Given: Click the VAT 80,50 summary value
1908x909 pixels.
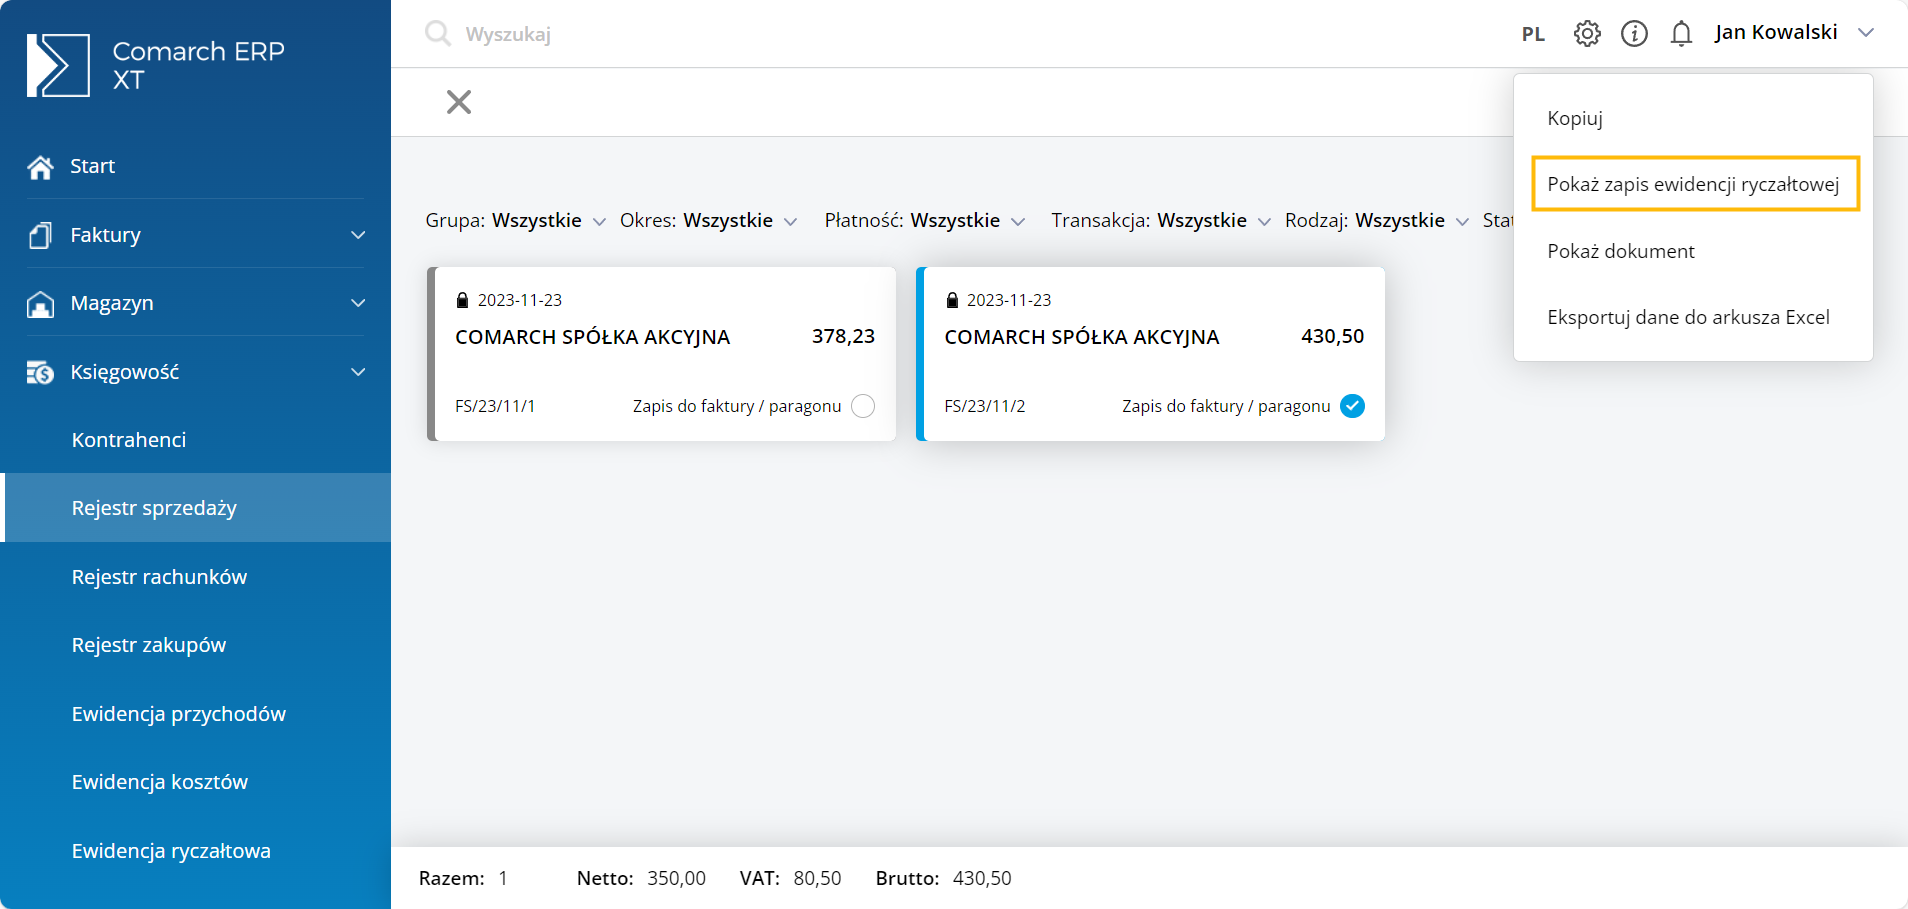Looking at the screenshot, I should (817, 878).
